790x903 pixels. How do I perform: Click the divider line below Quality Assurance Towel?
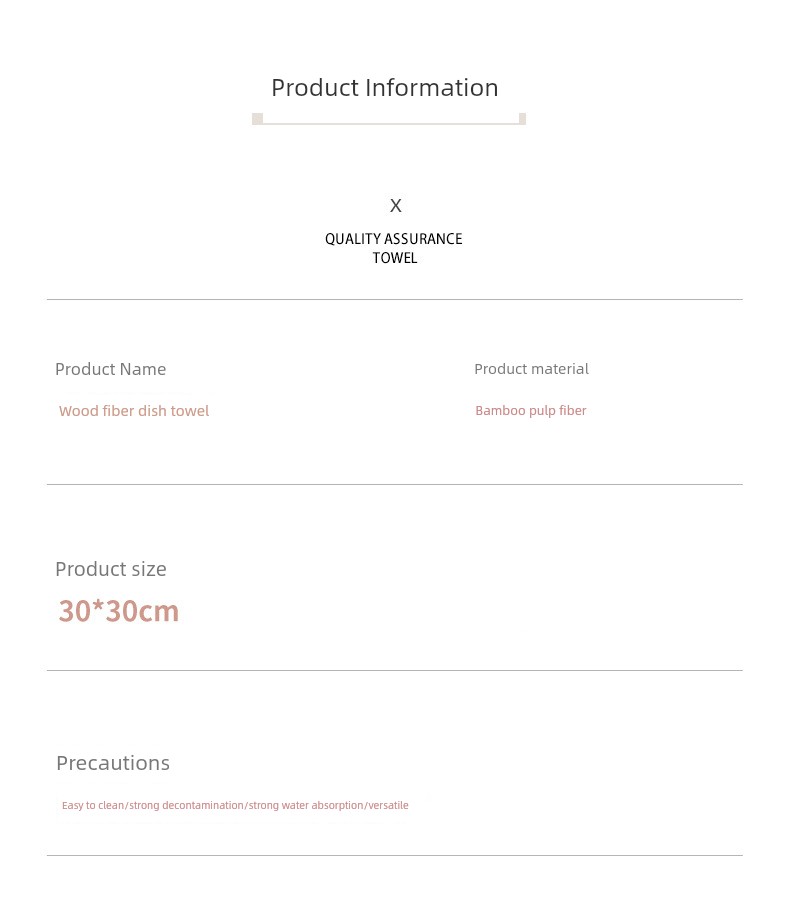(x=395, y=299)
